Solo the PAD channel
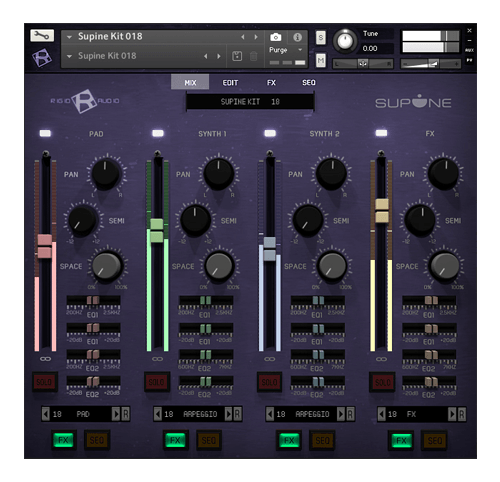Viewport: 500px width, 482px height. tap(45, 382)
